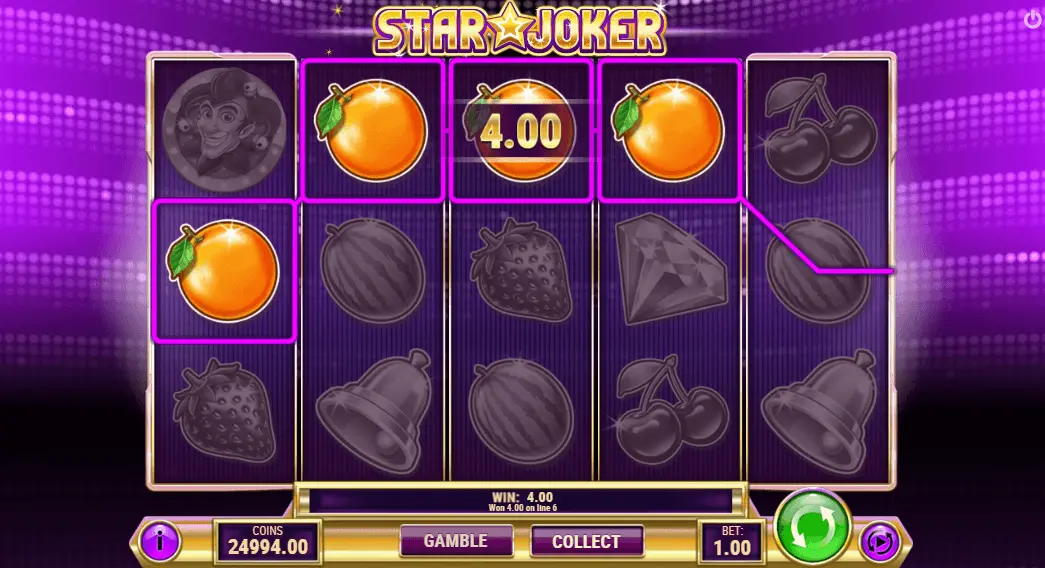Click the orange showing 4.00 win

click(521, 131)
